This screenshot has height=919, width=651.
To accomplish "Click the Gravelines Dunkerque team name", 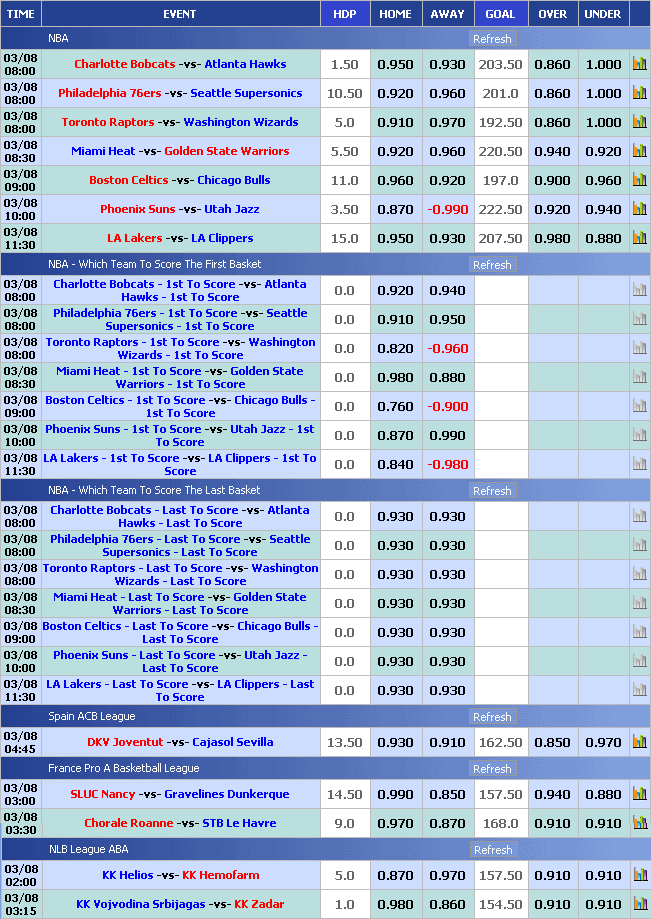I will point(227,794).
